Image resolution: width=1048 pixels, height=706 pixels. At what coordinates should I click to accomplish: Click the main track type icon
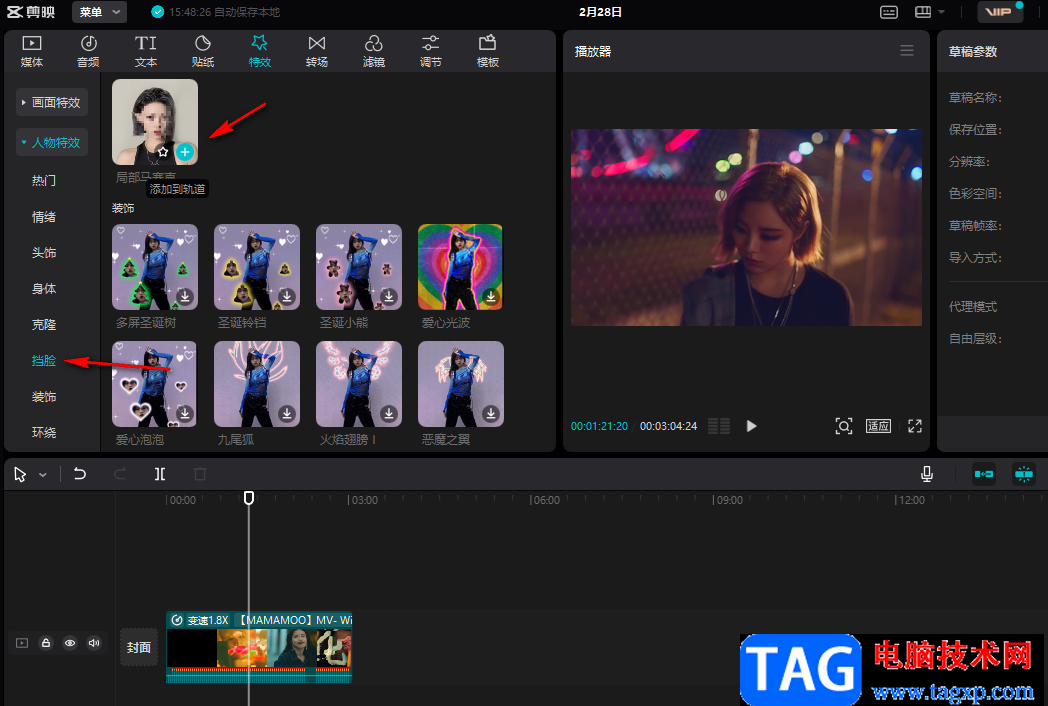pyautogui.click(x=22, y=643)
